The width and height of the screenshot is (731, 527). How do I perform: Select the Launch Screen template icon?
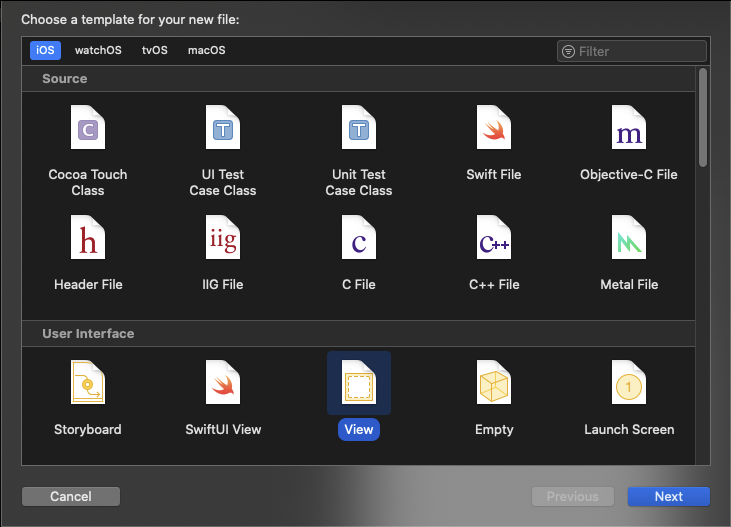click(x=629, y=382)
